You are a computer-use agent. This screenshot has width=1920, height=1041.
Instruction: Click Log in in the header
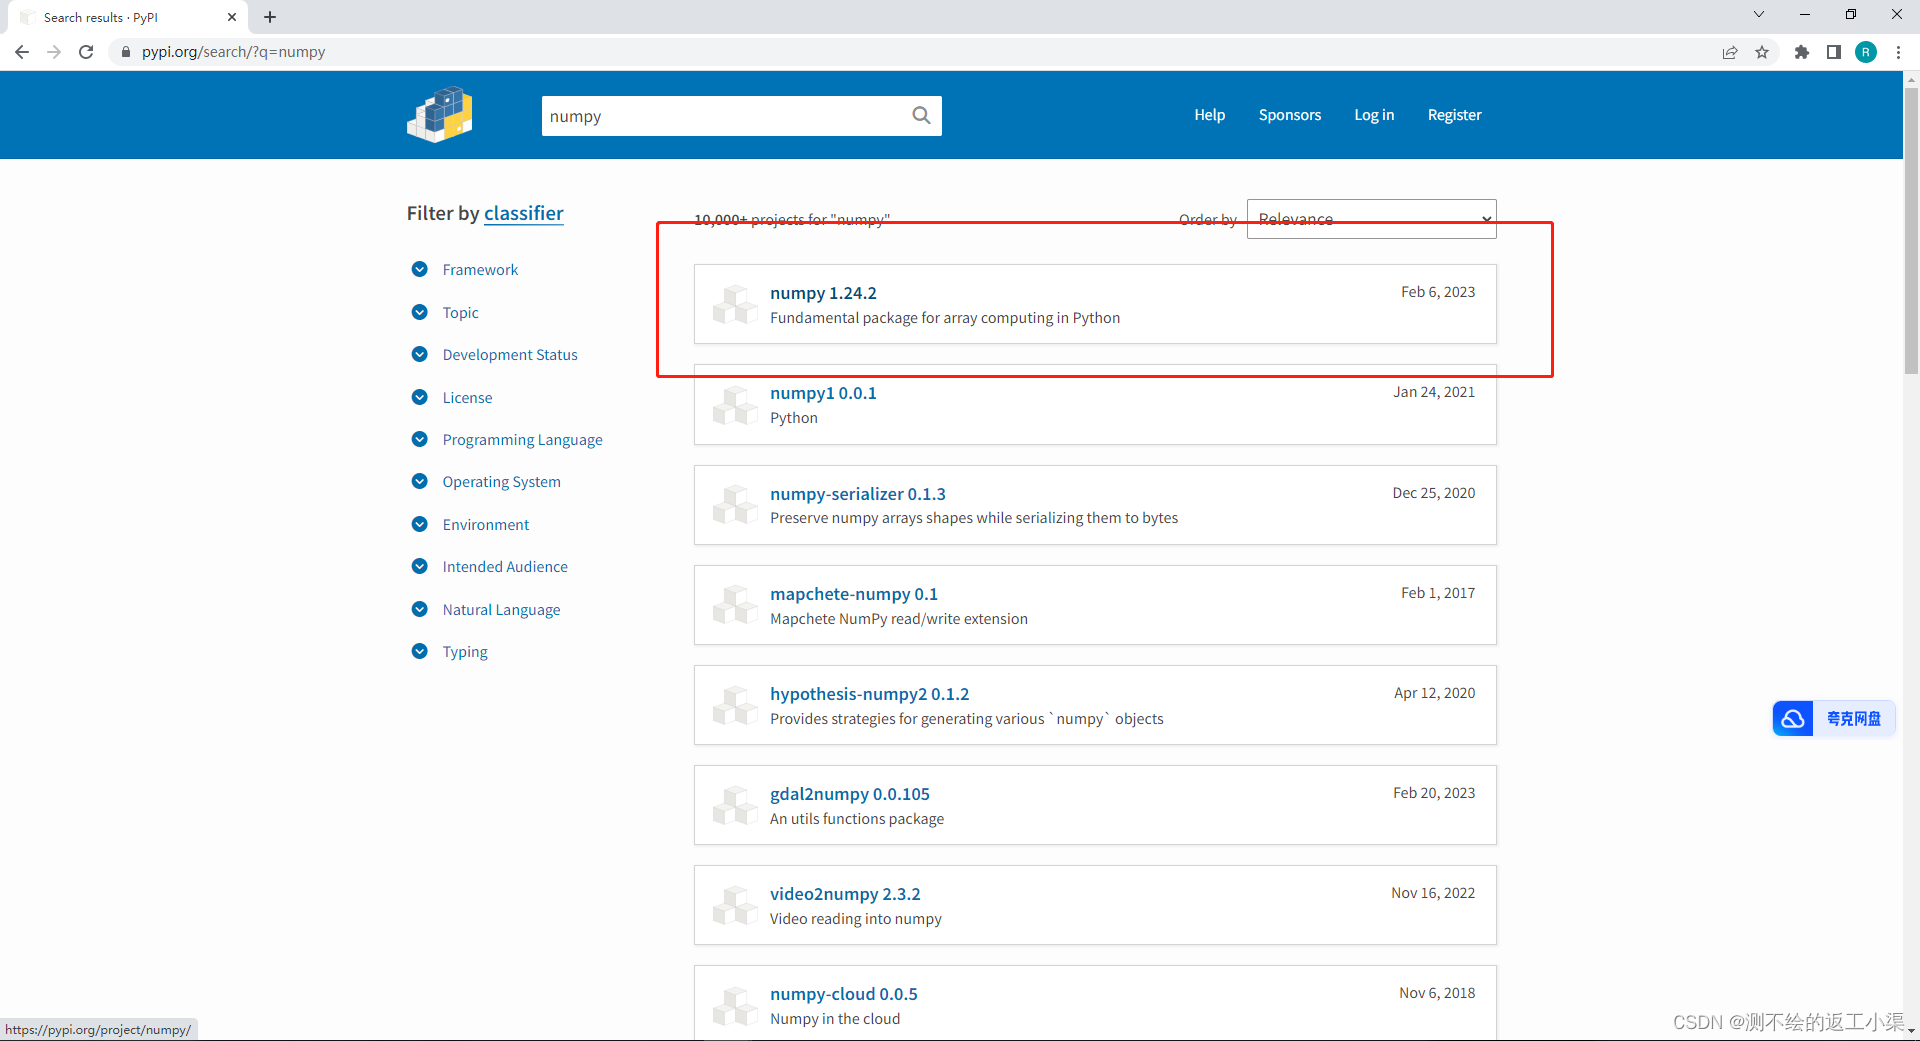click(1374, 115)
